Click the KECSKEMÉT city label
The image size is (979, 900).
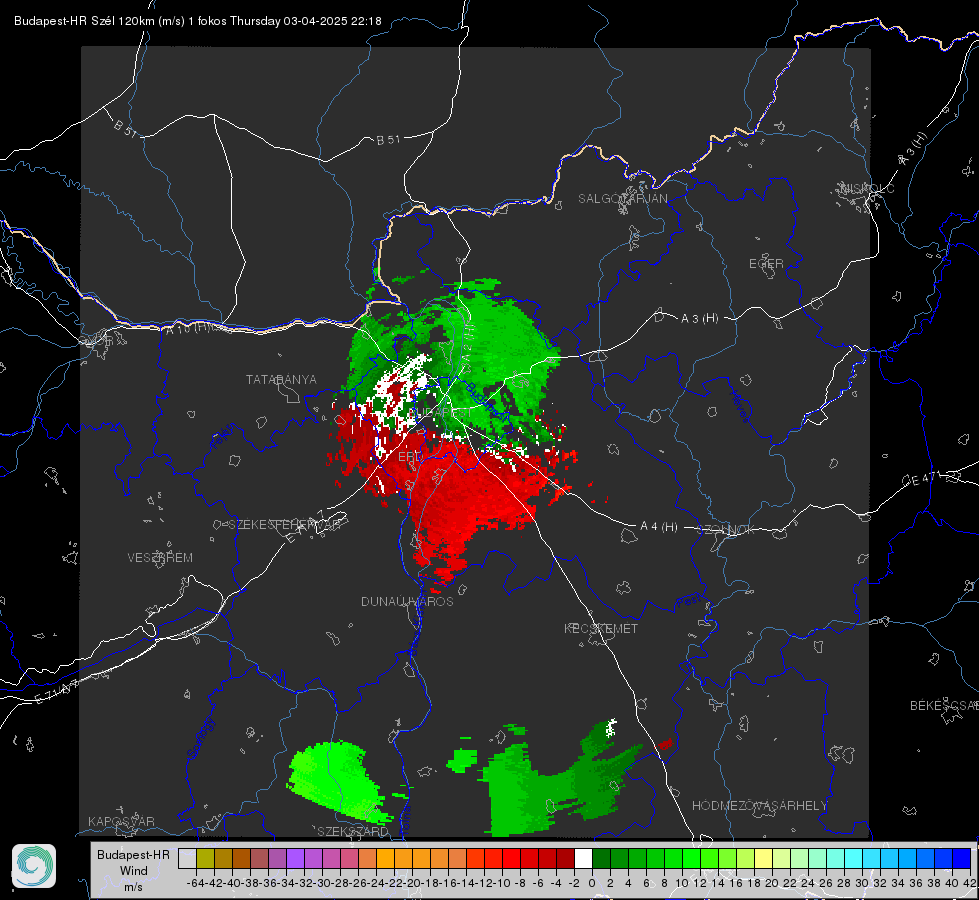[x=601, y=628]
